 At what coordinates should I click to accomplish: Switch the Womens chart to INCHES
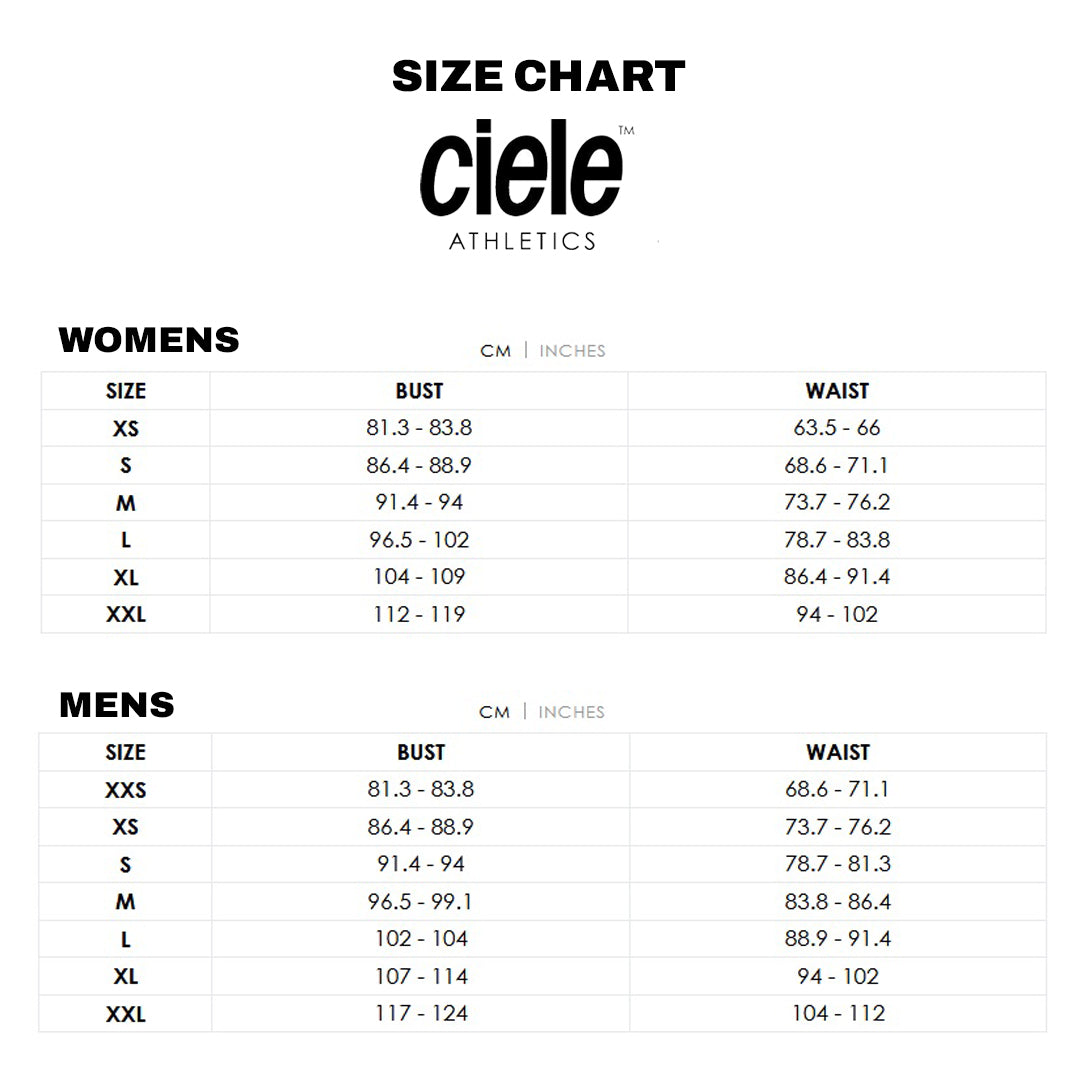(572, 351)
